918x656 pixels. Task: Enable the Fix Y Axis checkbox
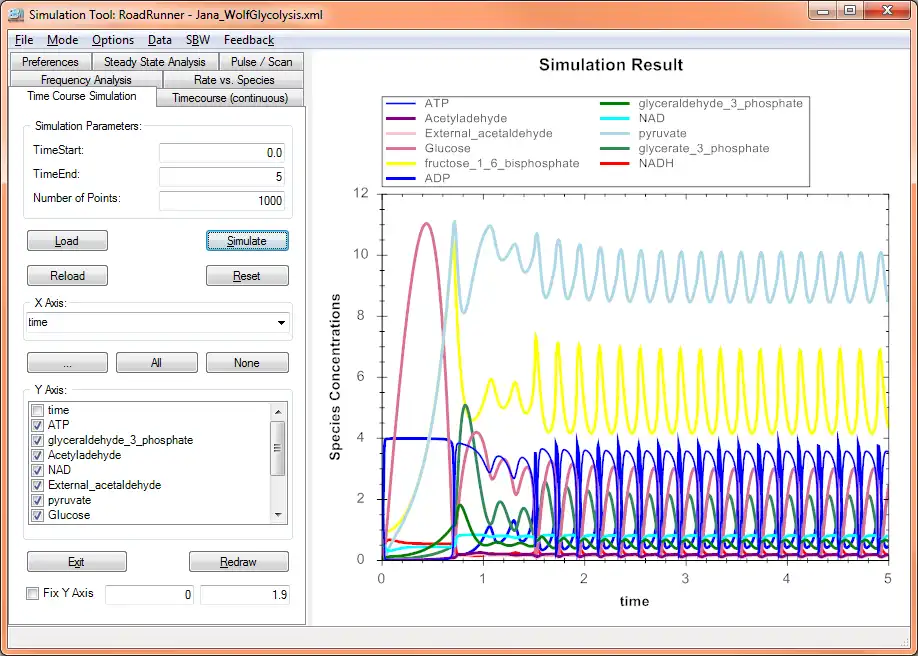pyautogui.click(x=33, y=593)
